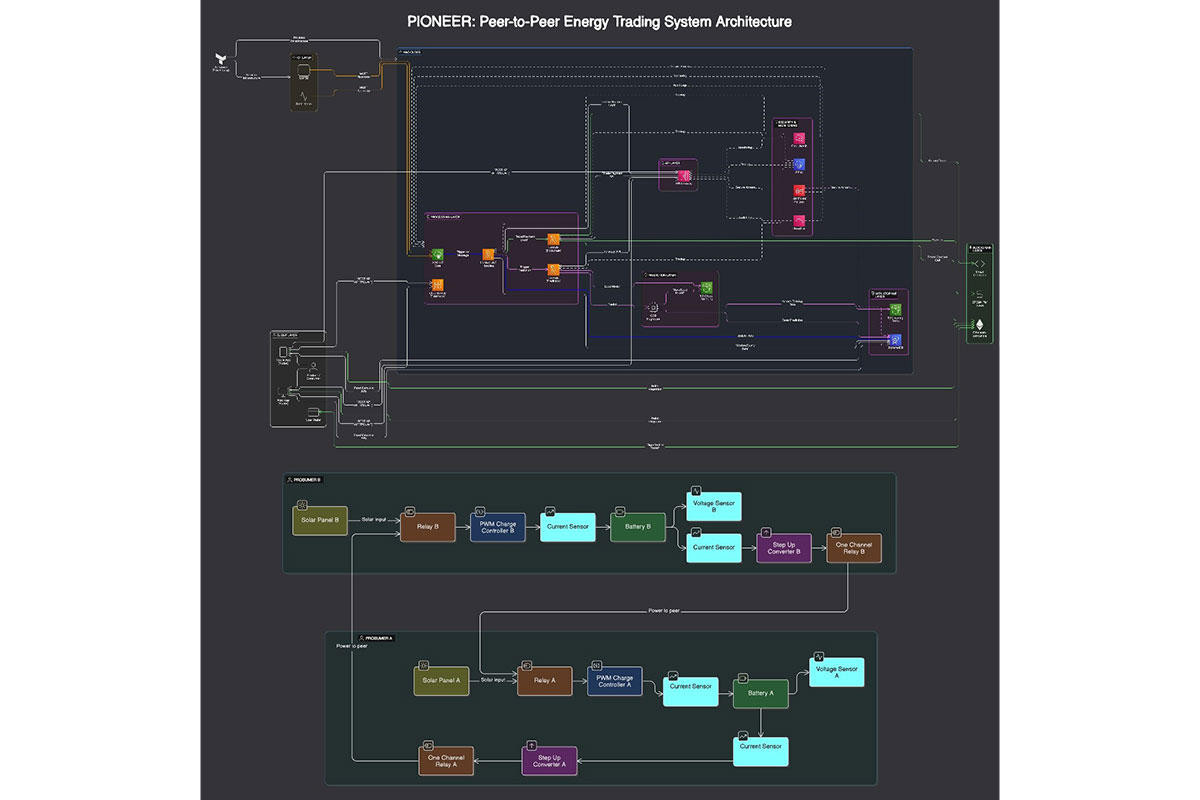Select green bucket icon above DynamoDB
The image size is (1200, 800).
897,311
